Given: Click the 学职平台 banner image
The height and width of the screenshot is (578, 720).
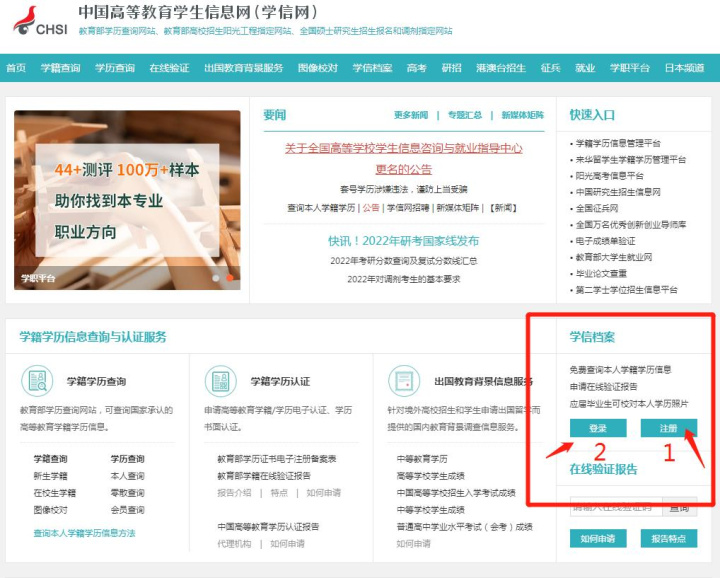Looking at the screenshot, I should [127, 200].
